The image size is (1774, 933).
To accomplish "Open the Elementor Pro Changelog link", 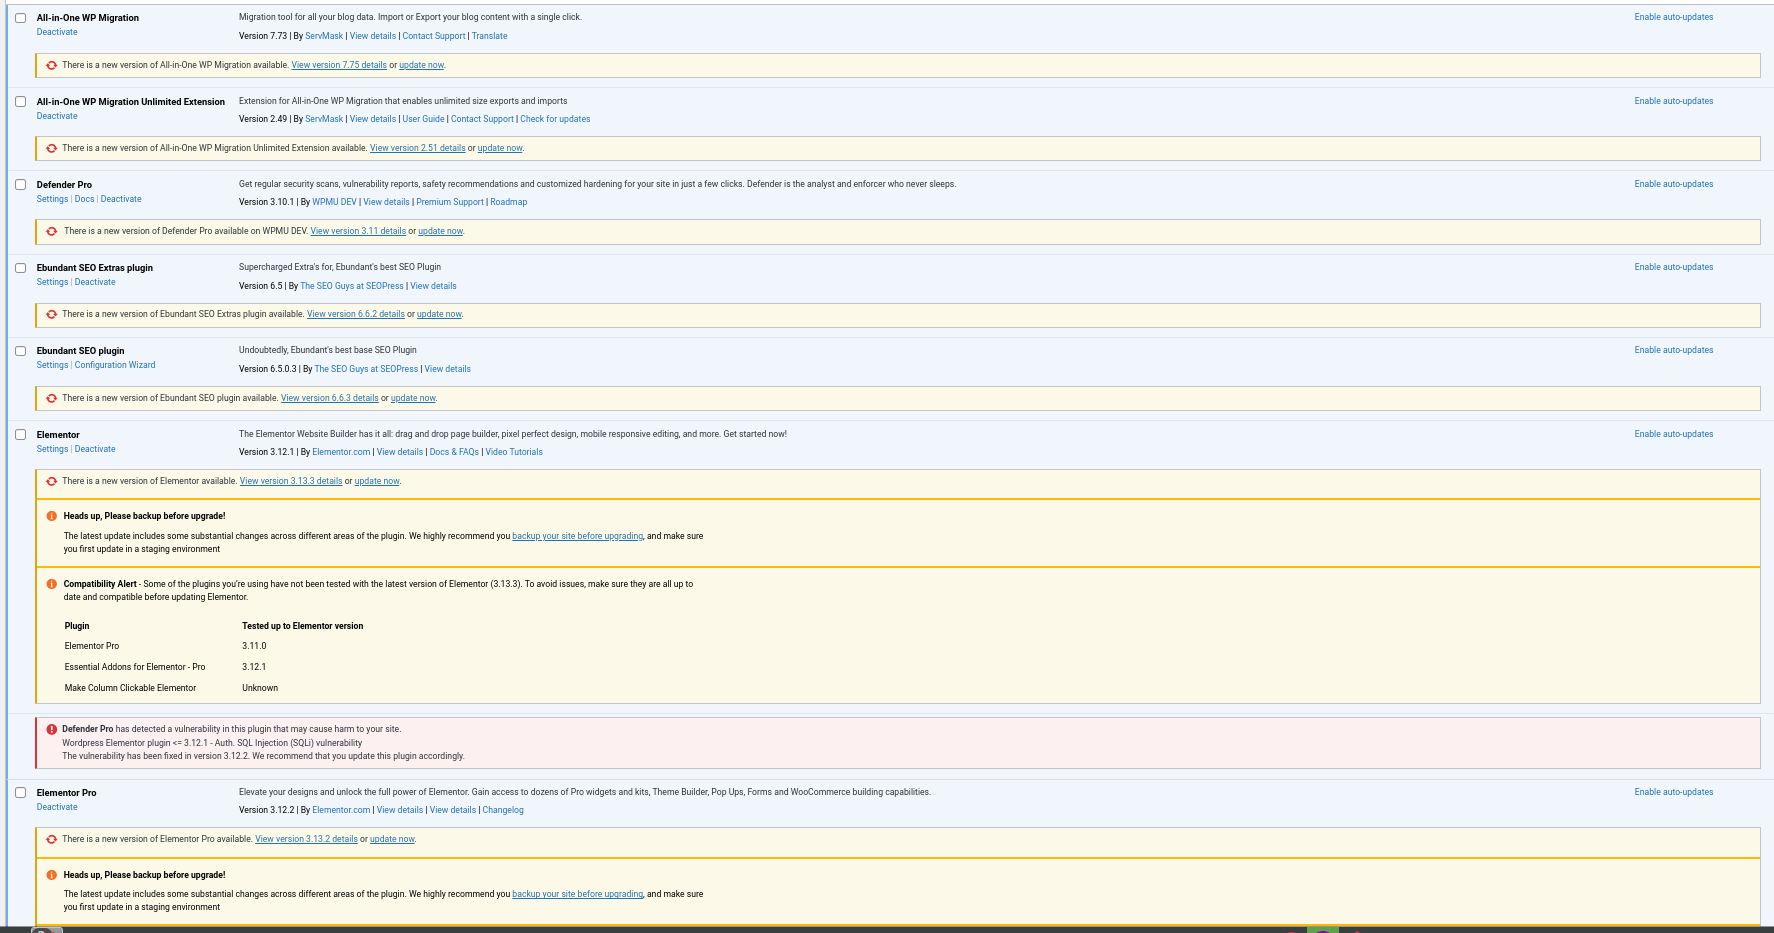I will (x=503, y=810).
